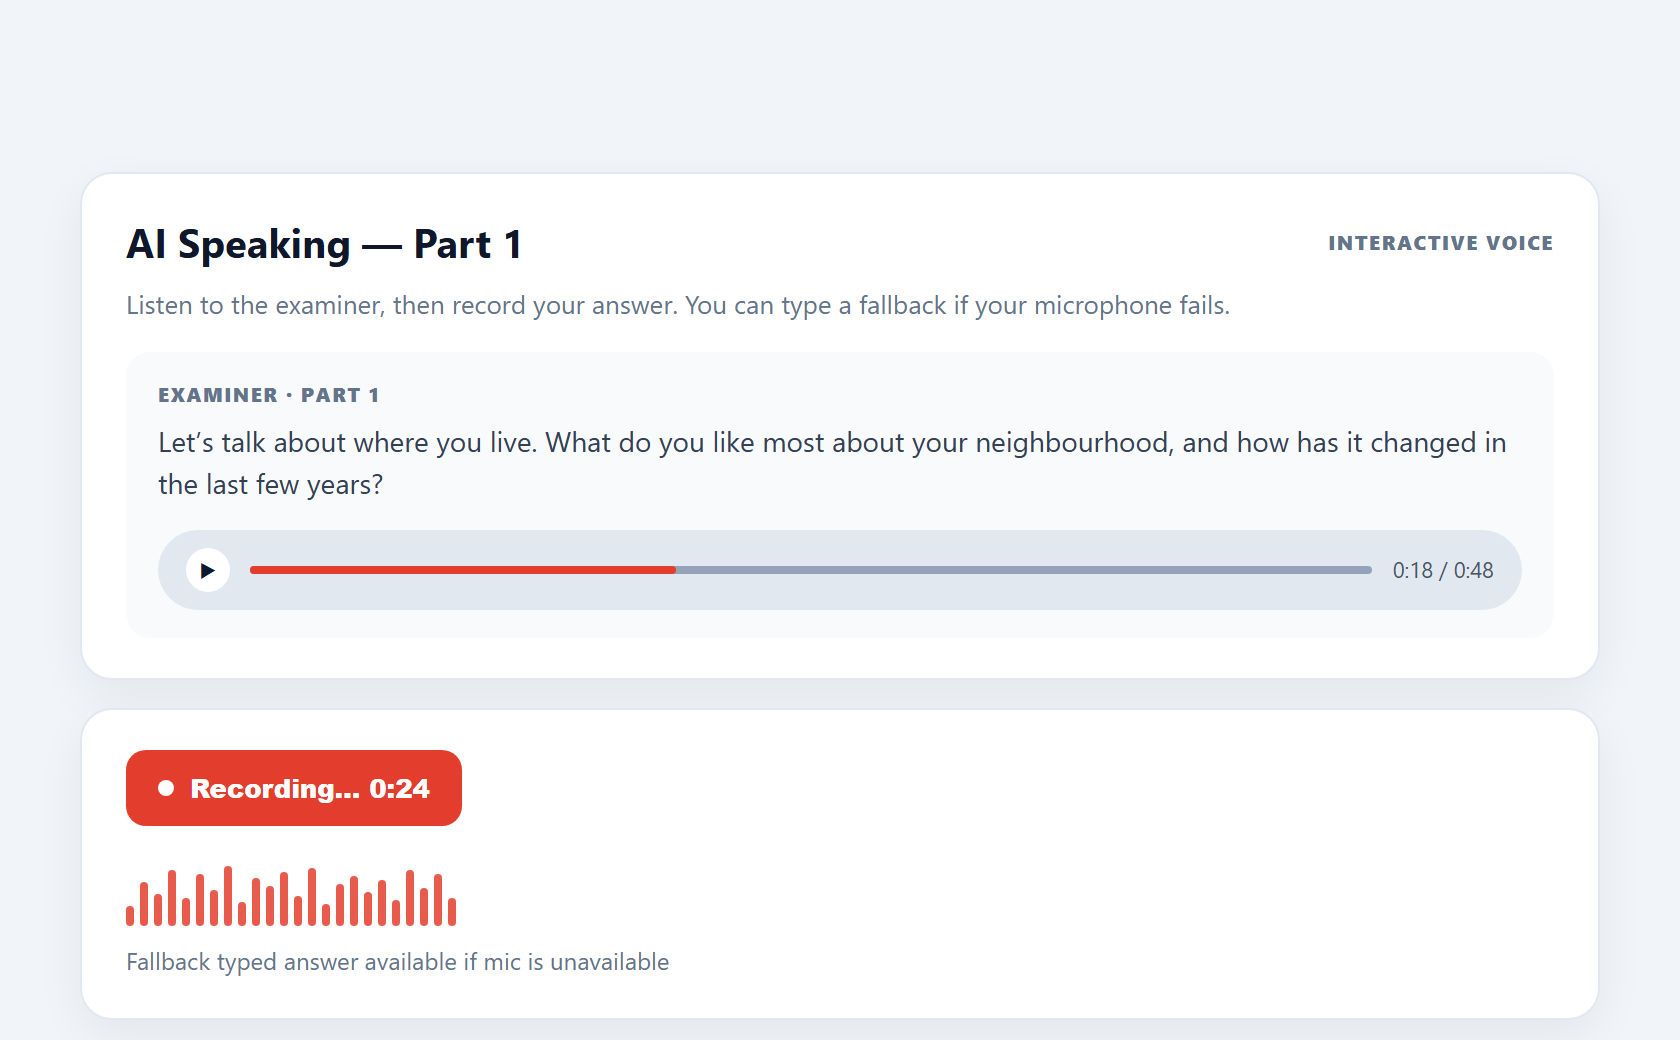
Task: Click the first bar of the red waveform
Action: pos(130,915)
